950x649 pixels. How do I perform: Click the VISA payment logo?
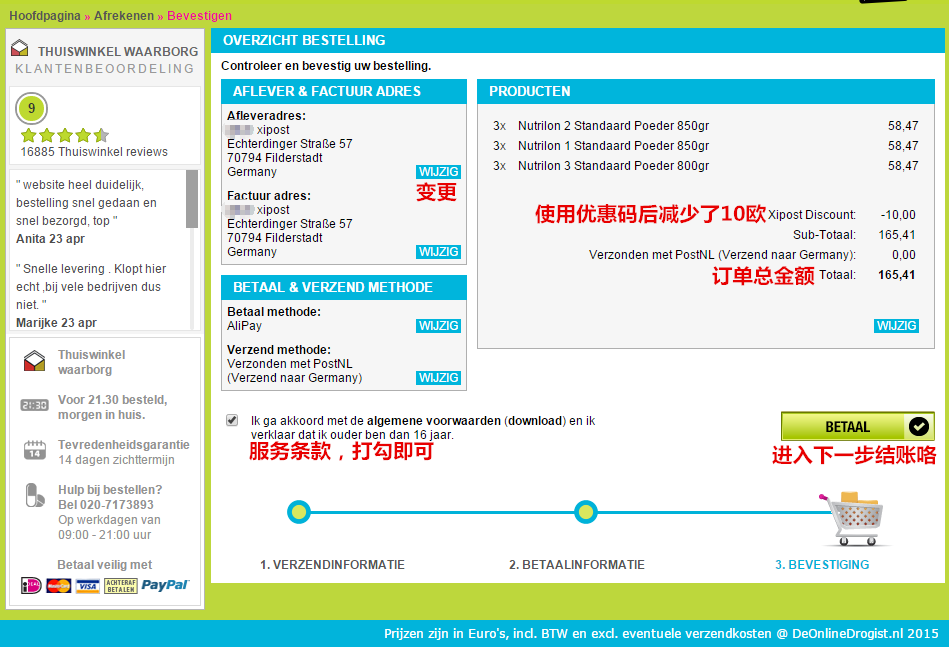pos(87,586)
